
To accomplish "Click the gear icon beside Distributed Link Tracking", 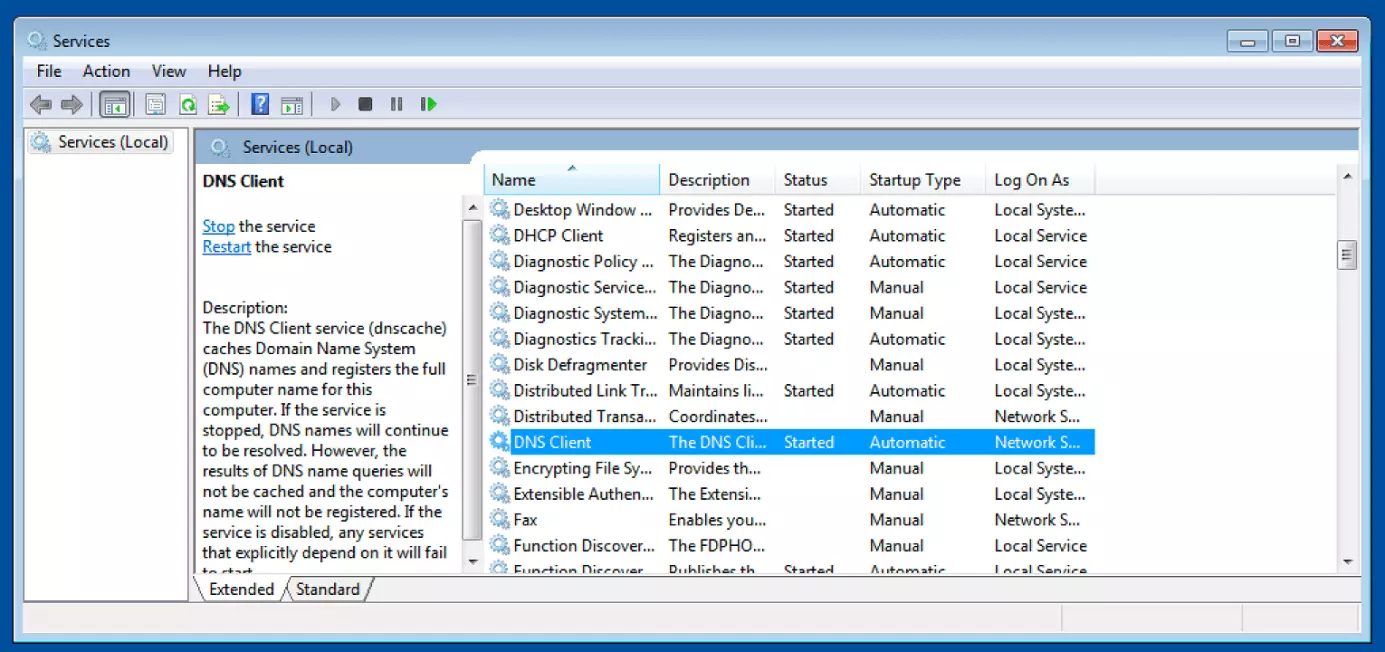I will click(499, 391).
